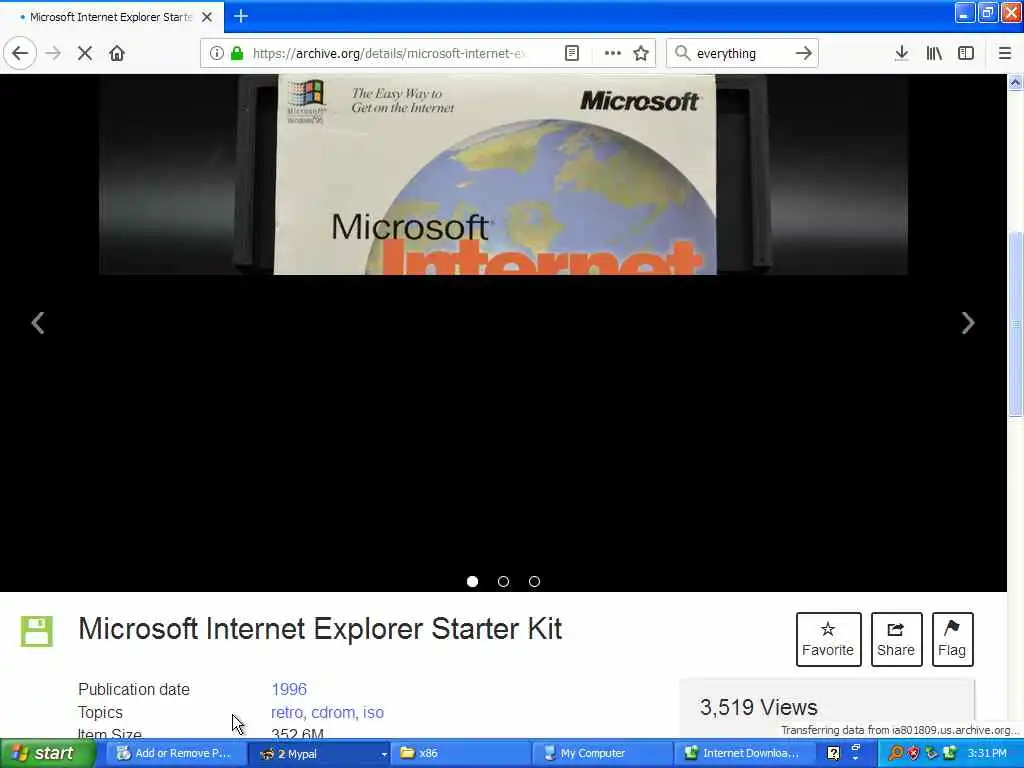Open page actions three-dot menu
The image size is (1024, 768).
click(612, 54)
